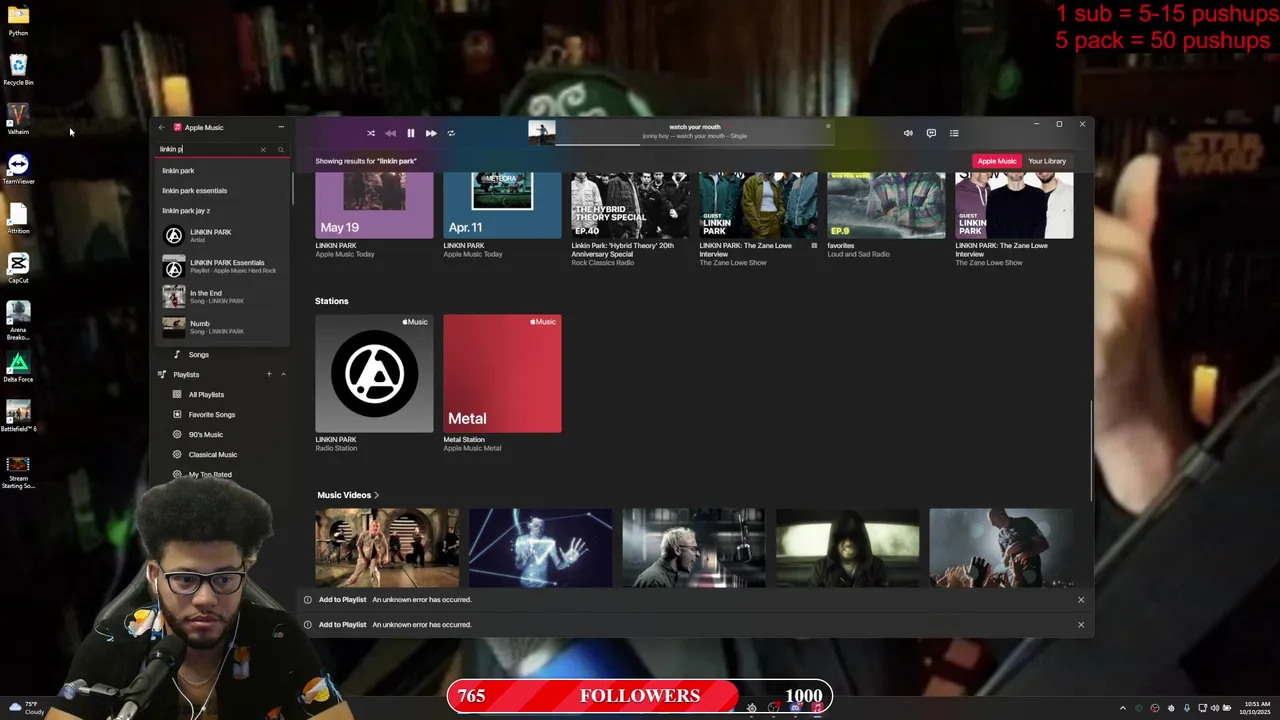
Task: Open Hybrid Theory 20th Anniversary Special
Action: 630,205
